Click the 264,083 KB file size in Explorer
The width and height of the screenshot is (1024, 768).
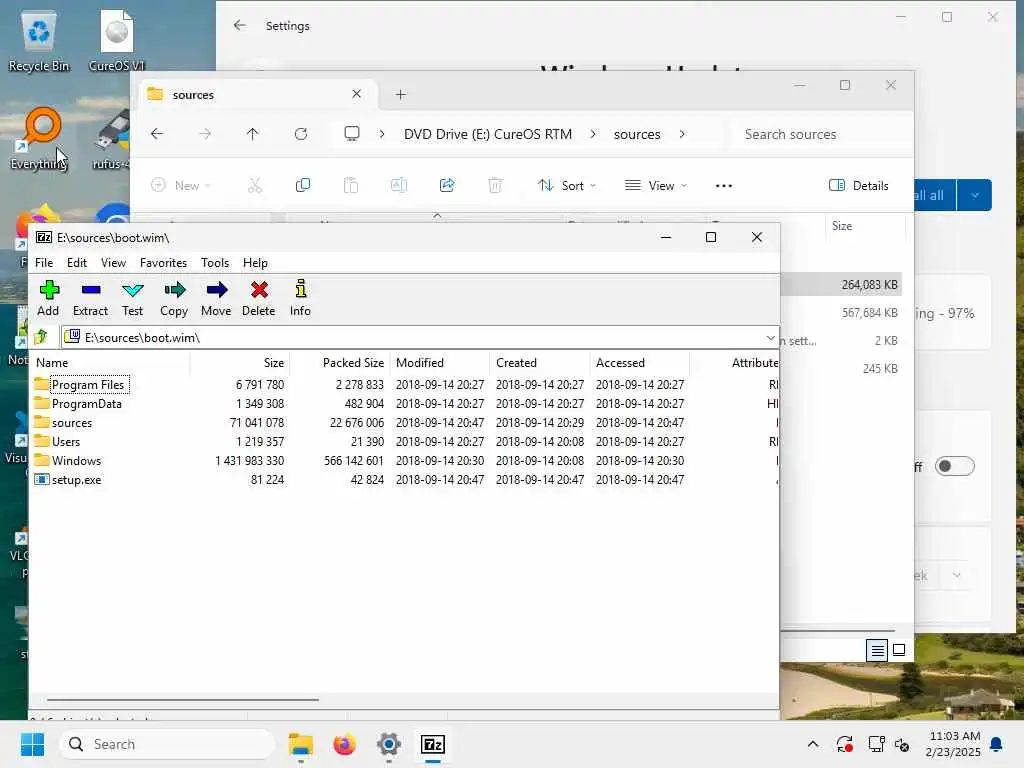[869, 285]
